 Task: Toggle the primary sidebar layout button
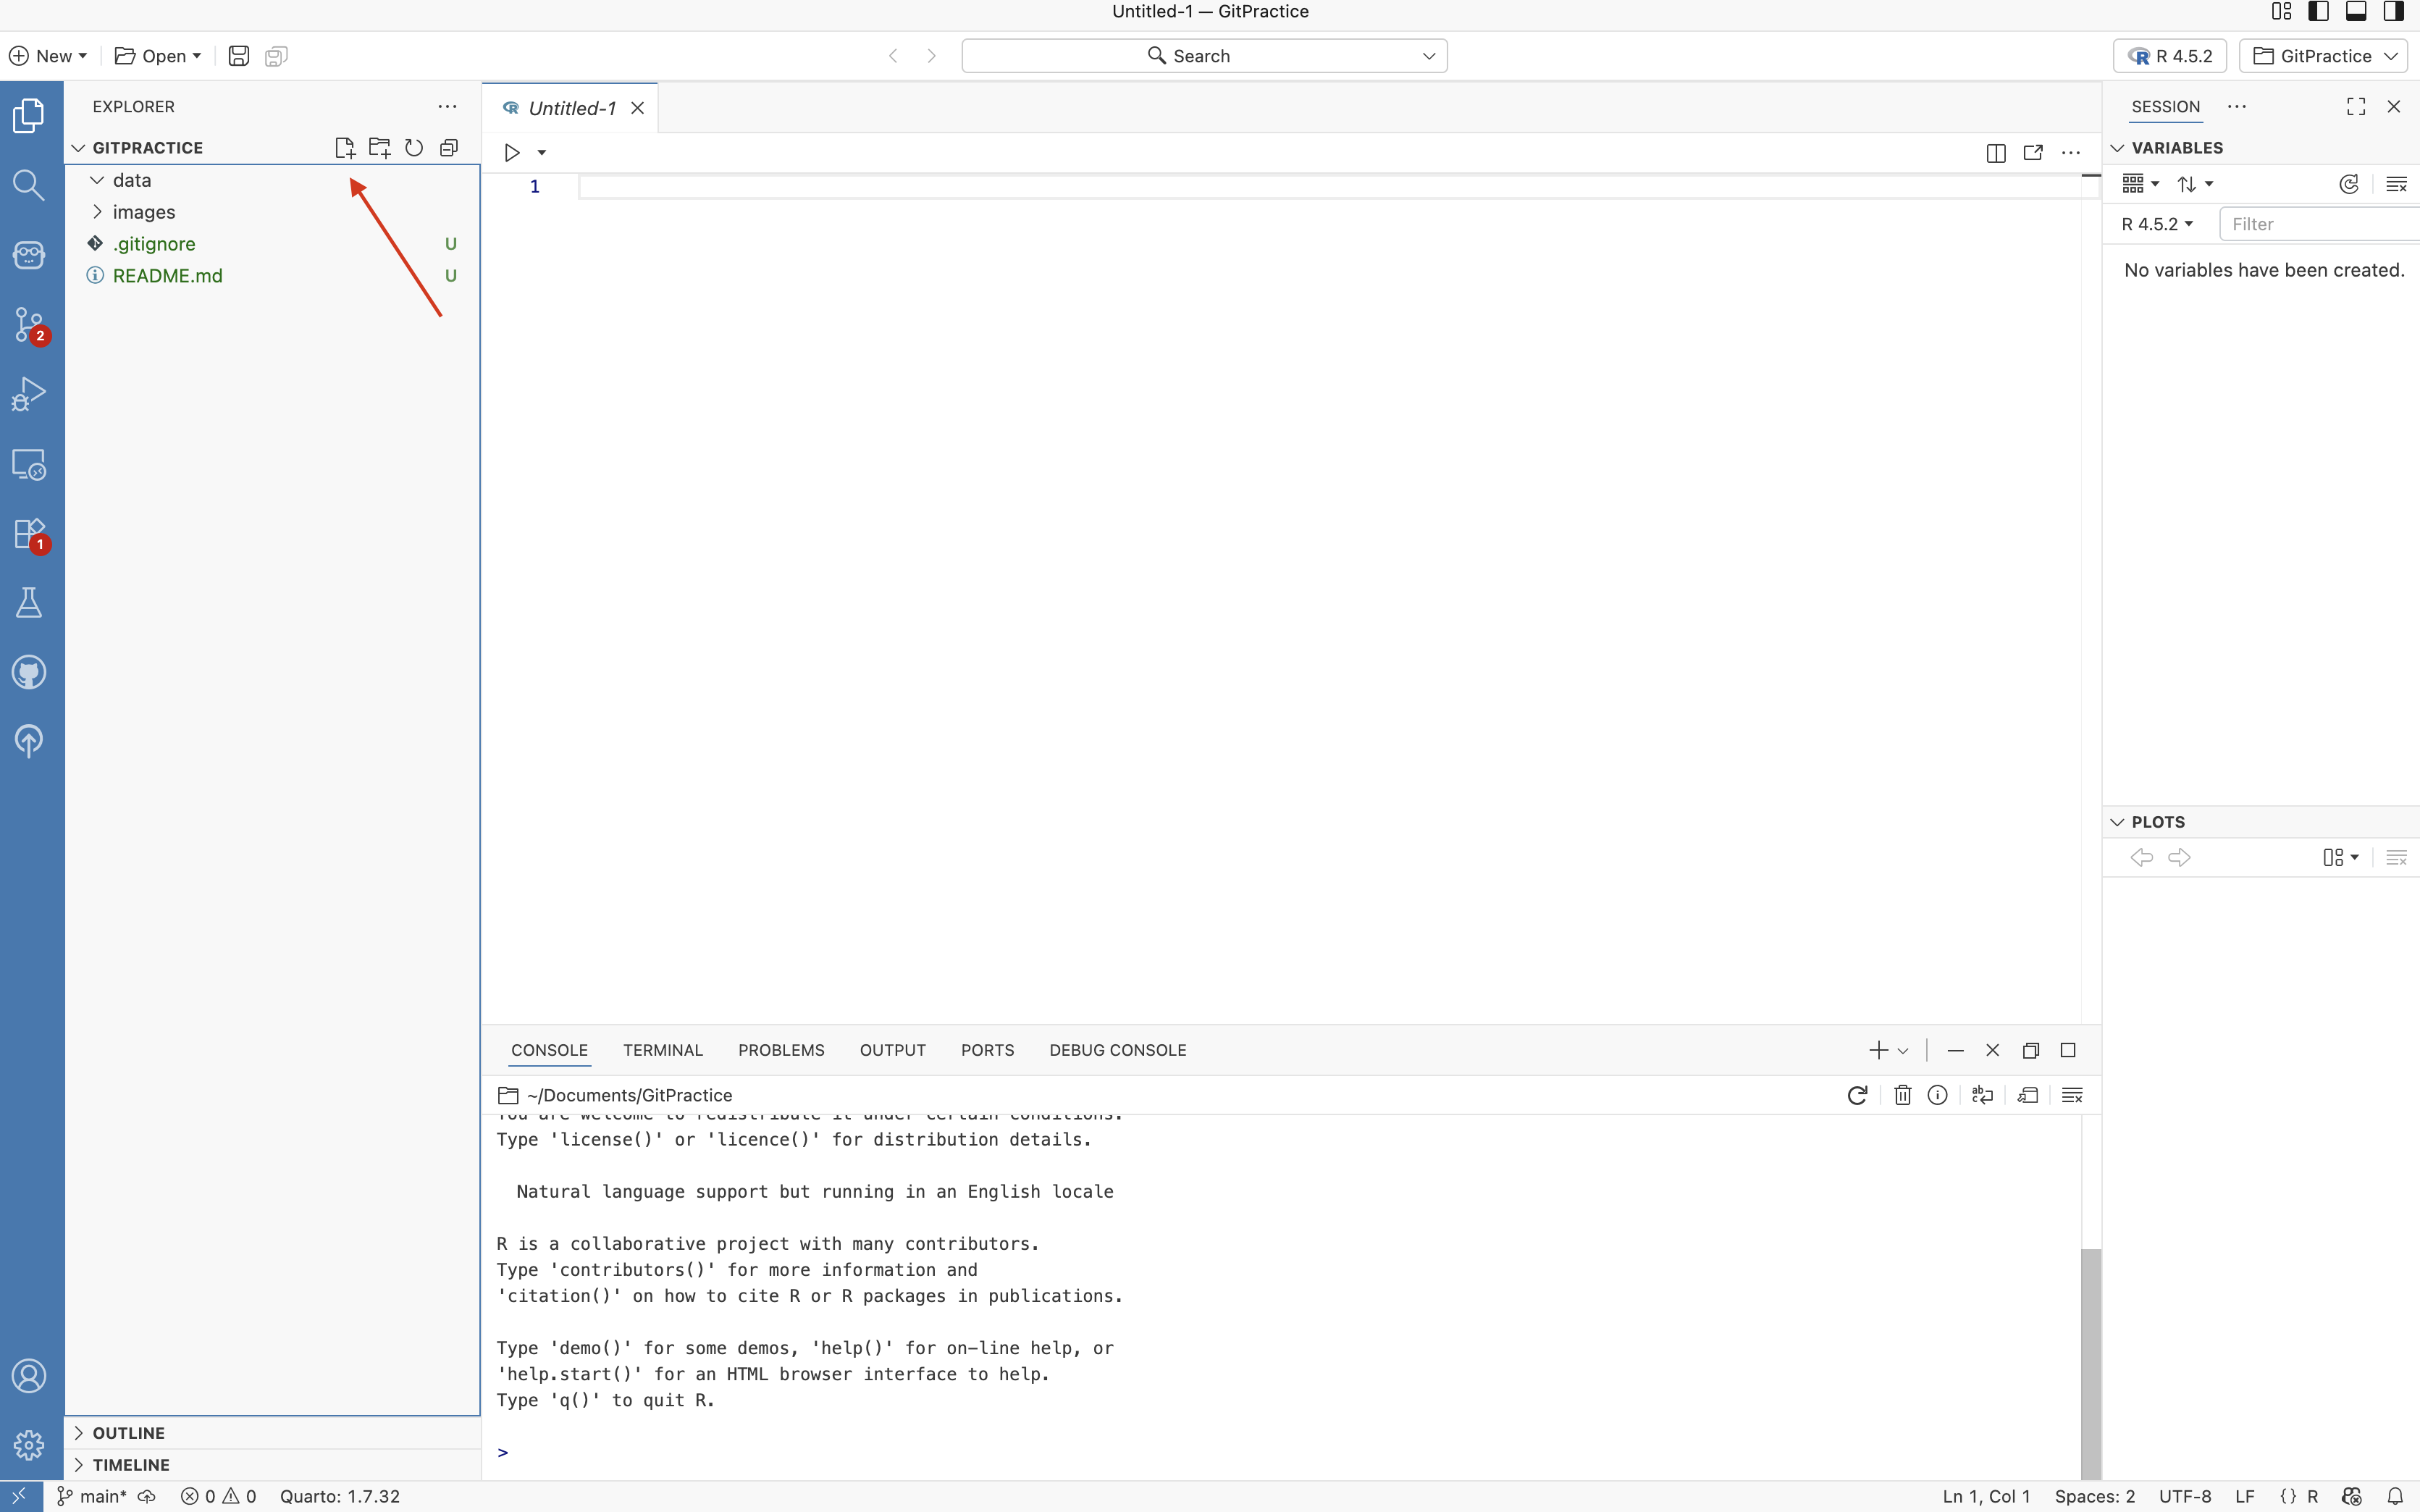click(2318, 12)
